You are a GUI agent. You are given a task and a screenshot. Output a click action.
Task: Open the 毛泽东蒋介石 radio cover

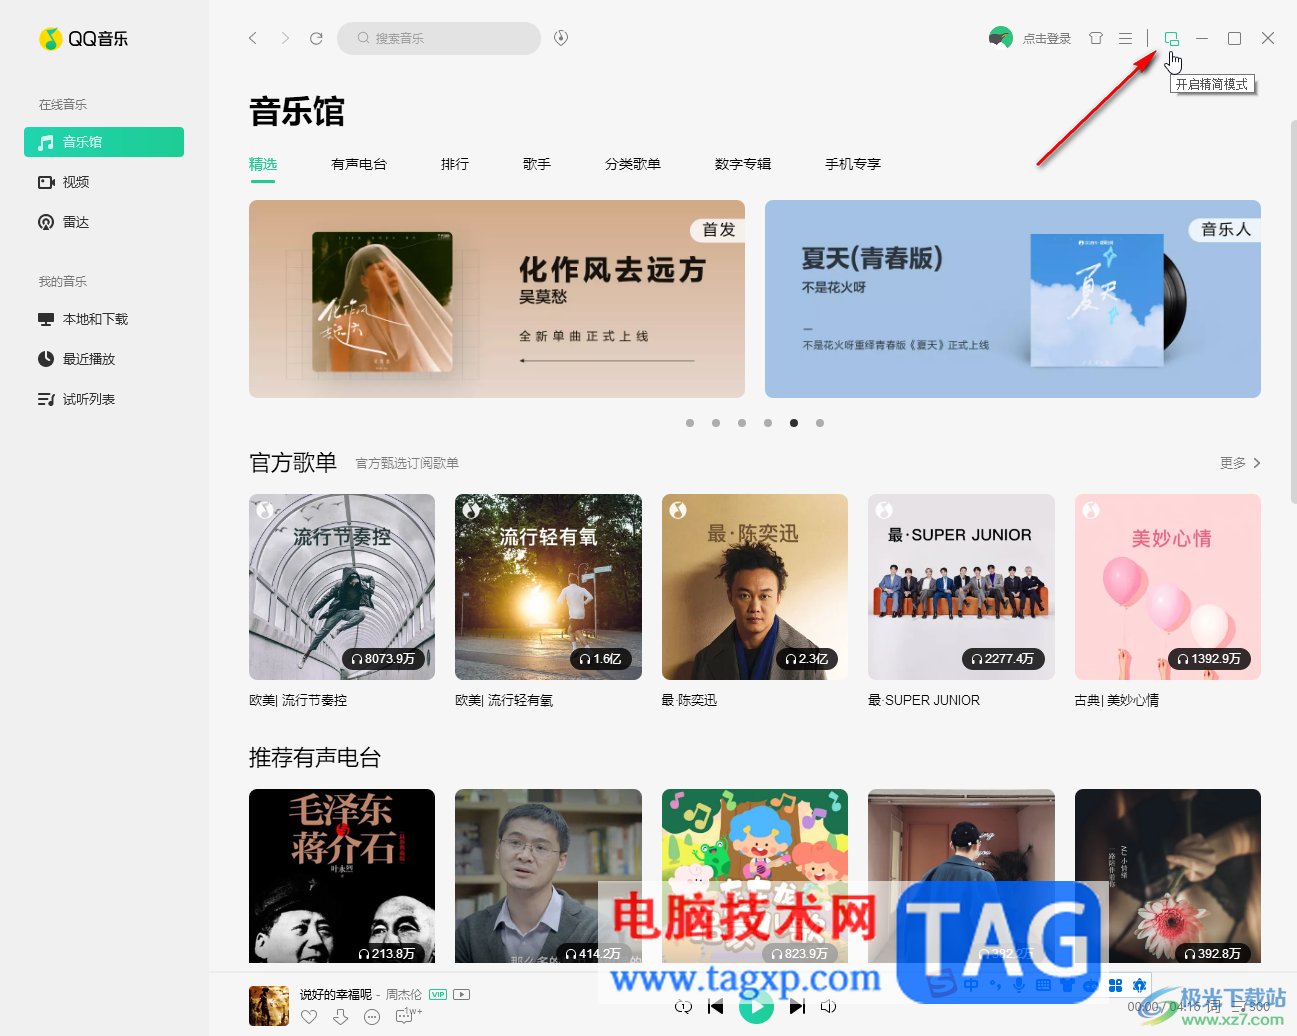[342, 876]
